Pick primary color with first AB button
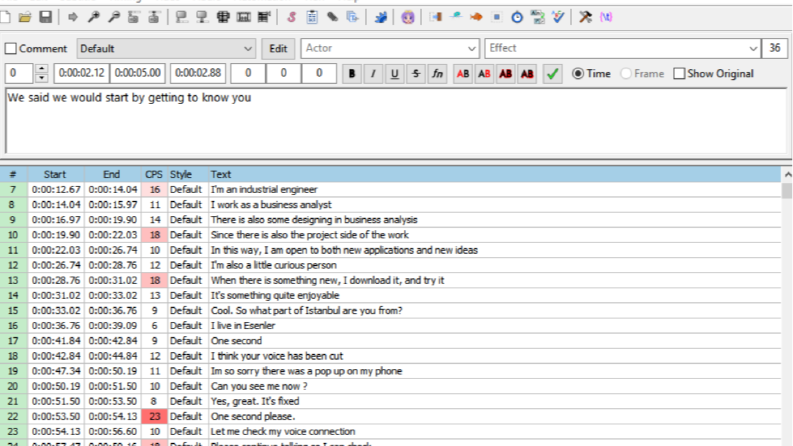 tap(463, 74)
